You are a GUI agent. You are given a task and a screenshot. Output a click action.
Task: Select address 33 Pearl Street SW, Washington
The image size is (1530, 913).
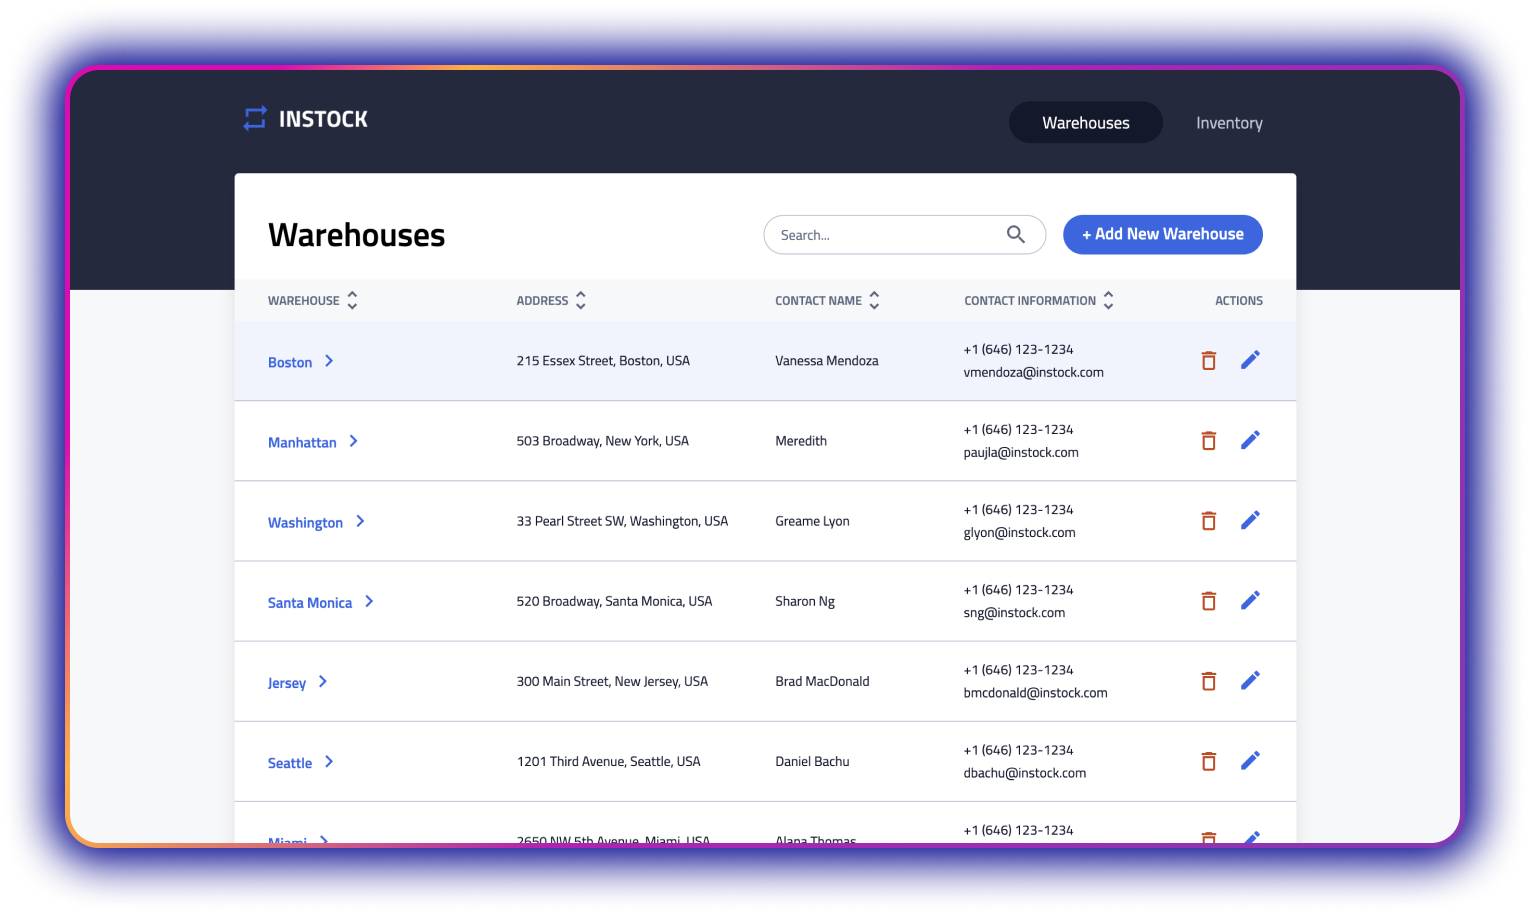click(622, 521)
